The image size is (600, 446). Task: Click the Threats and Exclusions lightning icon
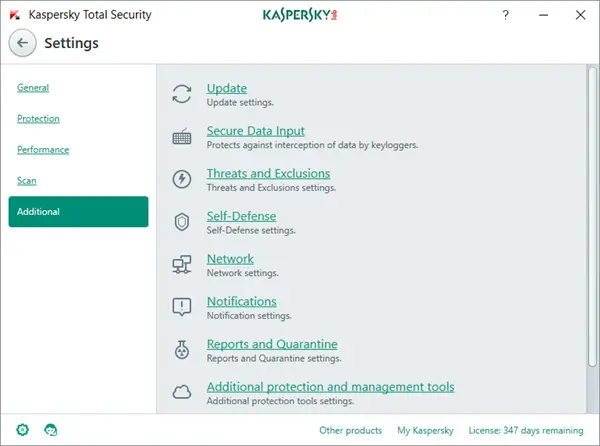[182, 179]
